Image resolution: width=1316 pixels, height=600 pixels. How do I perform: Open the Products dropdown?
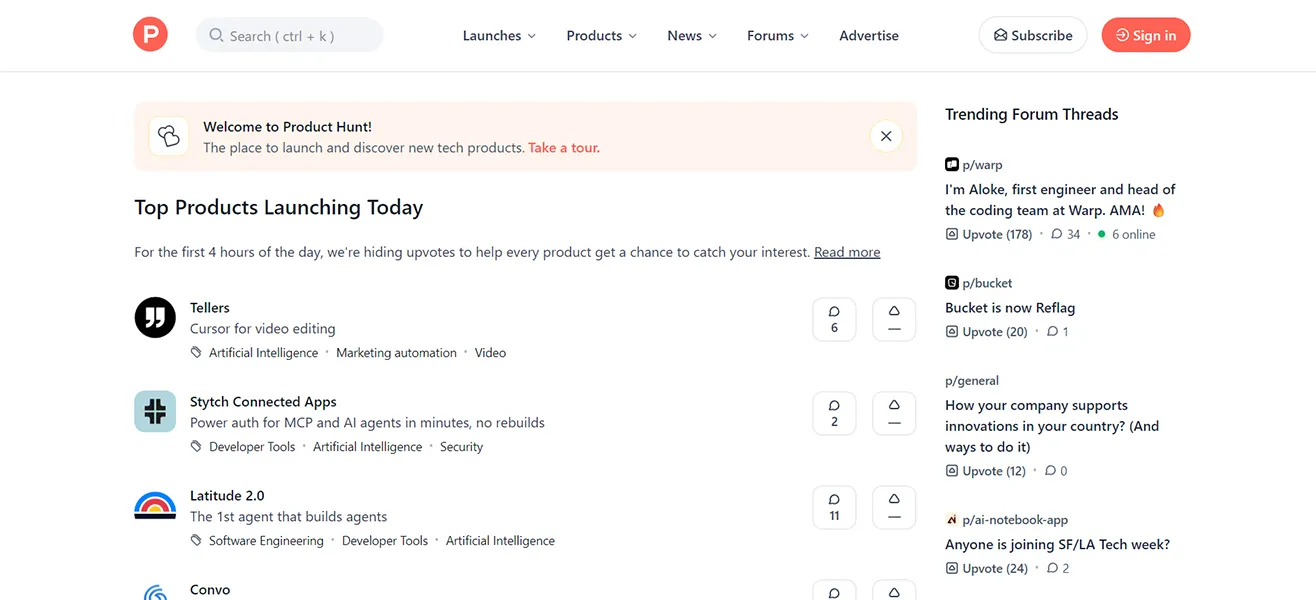point(600,35)
